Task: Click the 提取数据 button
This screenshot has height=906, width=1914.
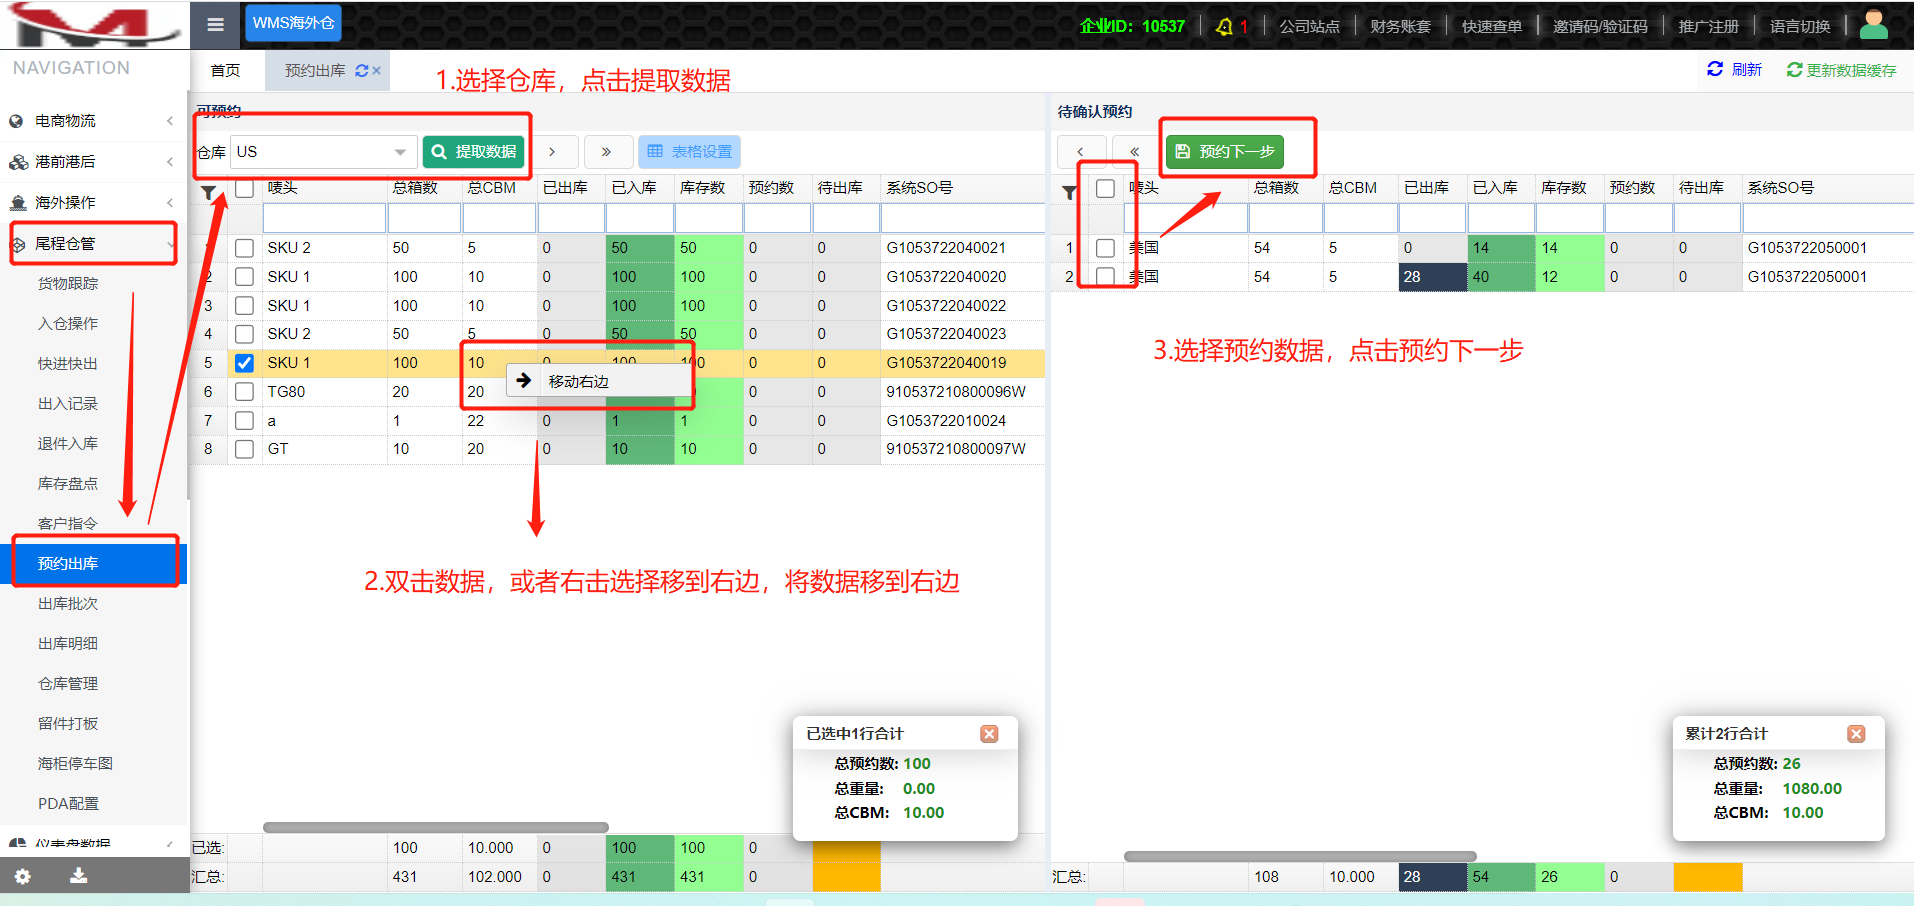Action: point(474,152)
